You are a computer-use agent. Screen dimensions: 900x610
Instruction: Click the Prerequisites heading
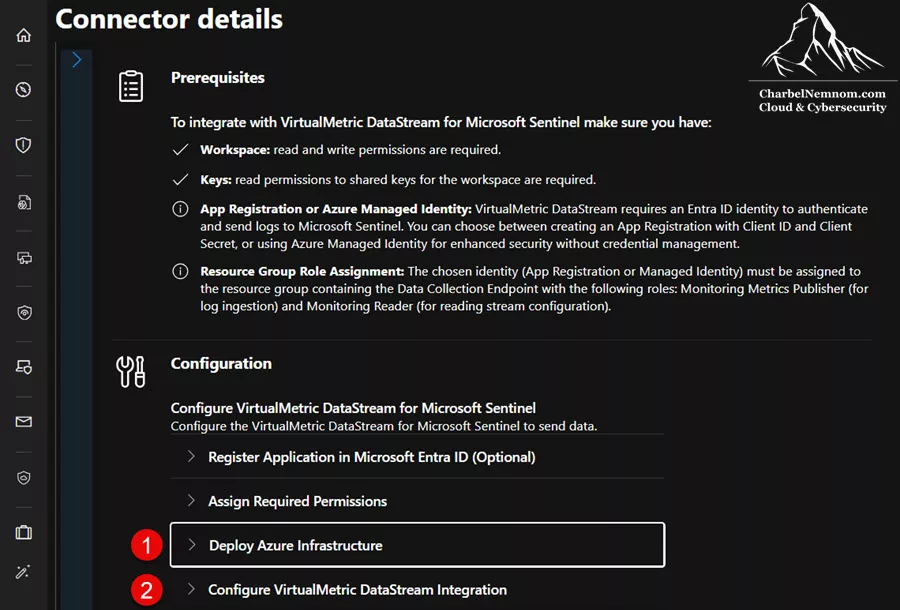218,77
